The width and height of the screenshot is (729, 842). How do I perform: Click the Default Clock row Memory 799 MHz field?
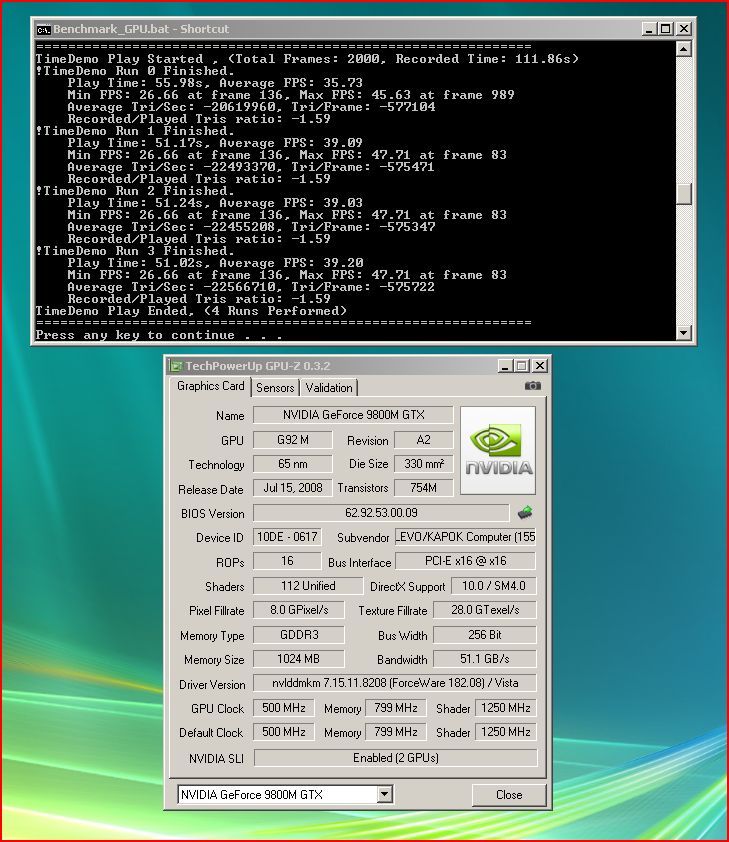click(396, 732)
